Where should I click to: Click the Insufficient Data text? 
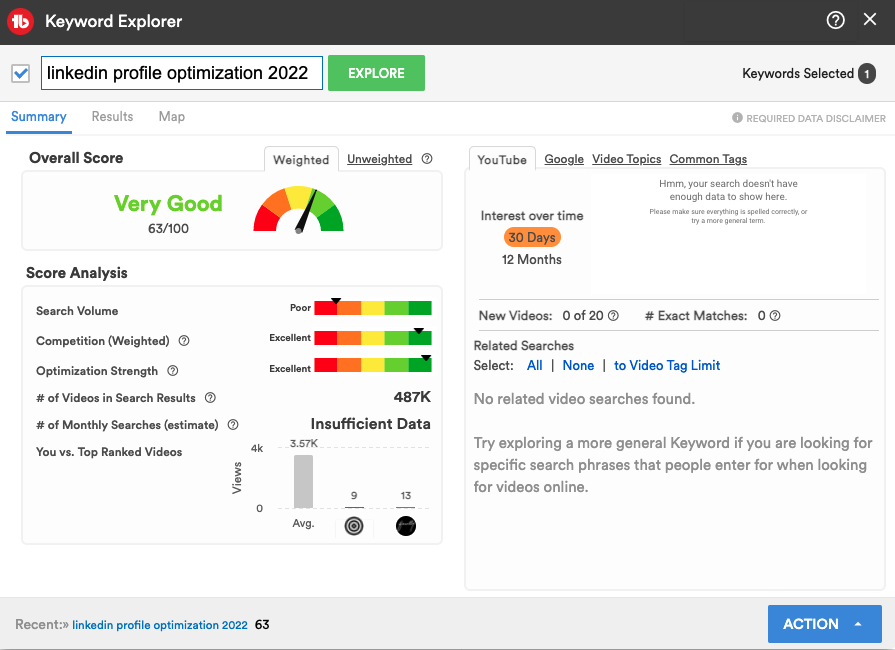click(370, 424)
